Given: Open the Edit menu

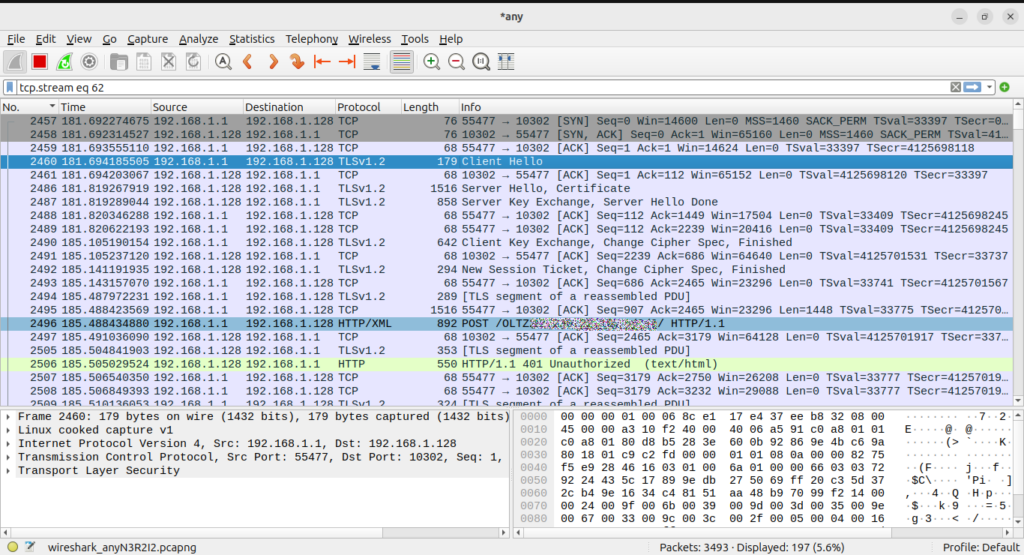Looking at the screenshot, I should 45,39.
